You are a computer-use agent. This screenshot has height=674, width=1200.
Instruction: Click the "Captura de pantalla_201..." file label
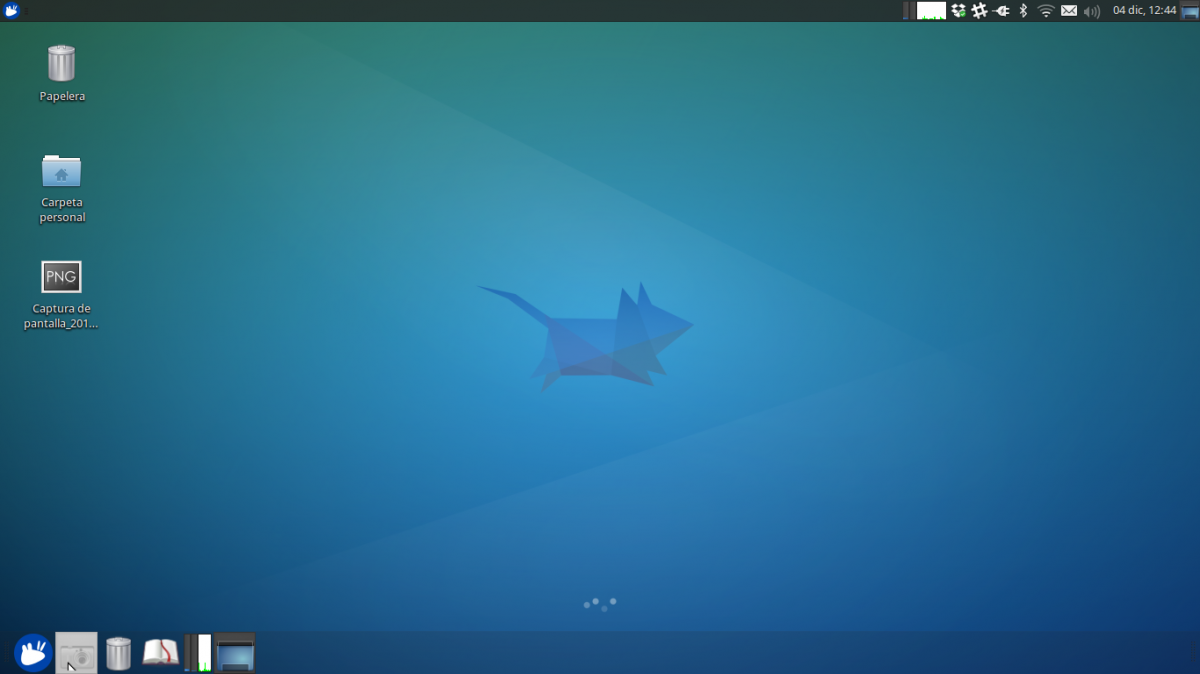(x=61, y=316)
